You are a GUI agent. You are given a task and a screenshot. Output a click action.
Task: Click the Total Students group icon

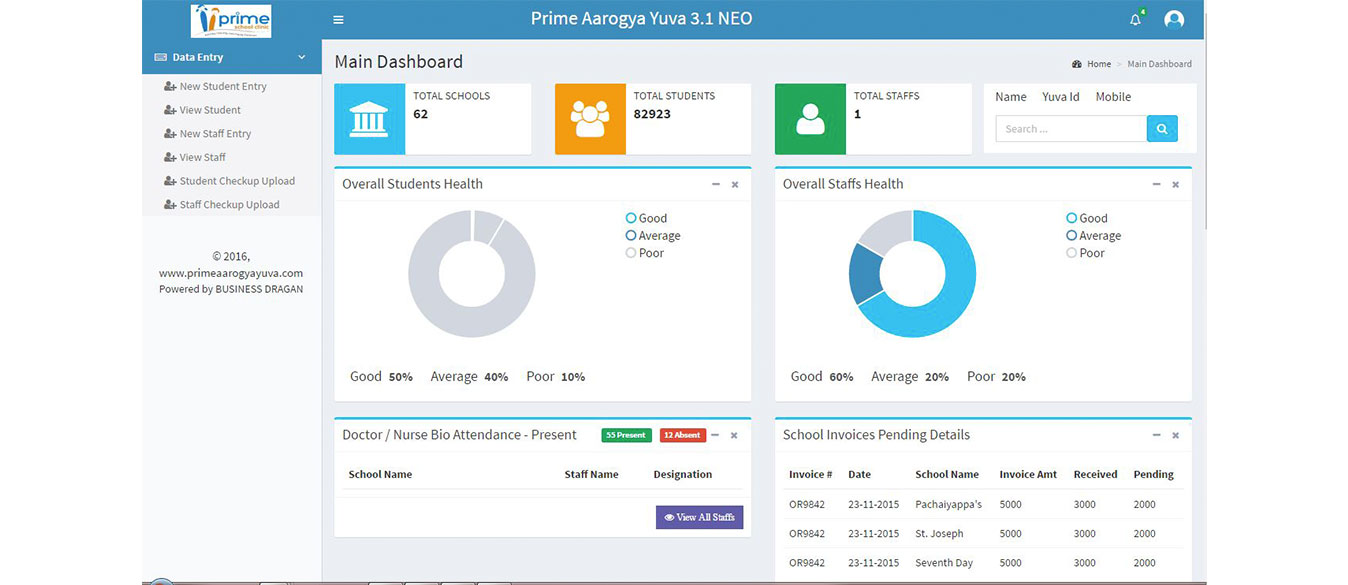coord(590,119)
